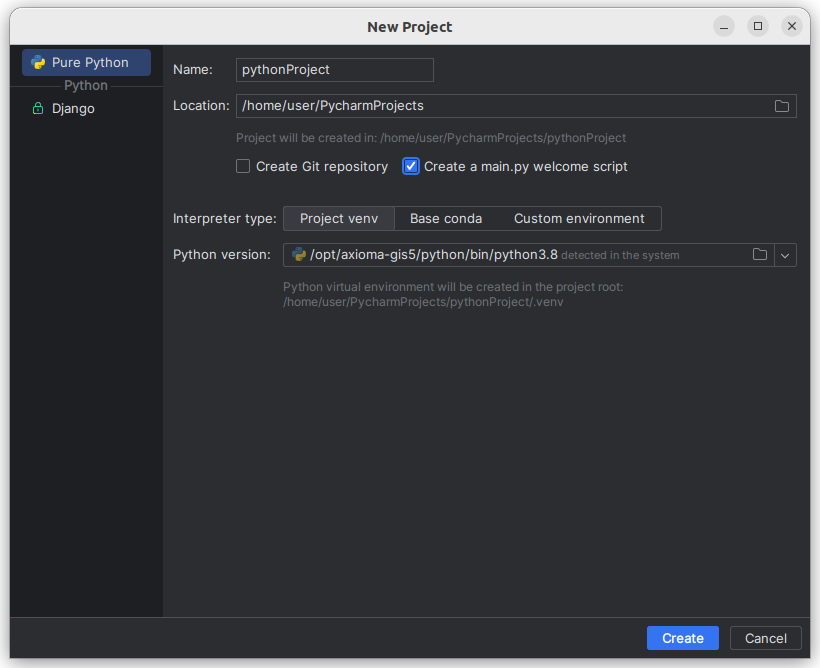Viewport: 820px width, 668px height.
Task: Click the Django lock icon in sidebar
Action: pos(38,108)
